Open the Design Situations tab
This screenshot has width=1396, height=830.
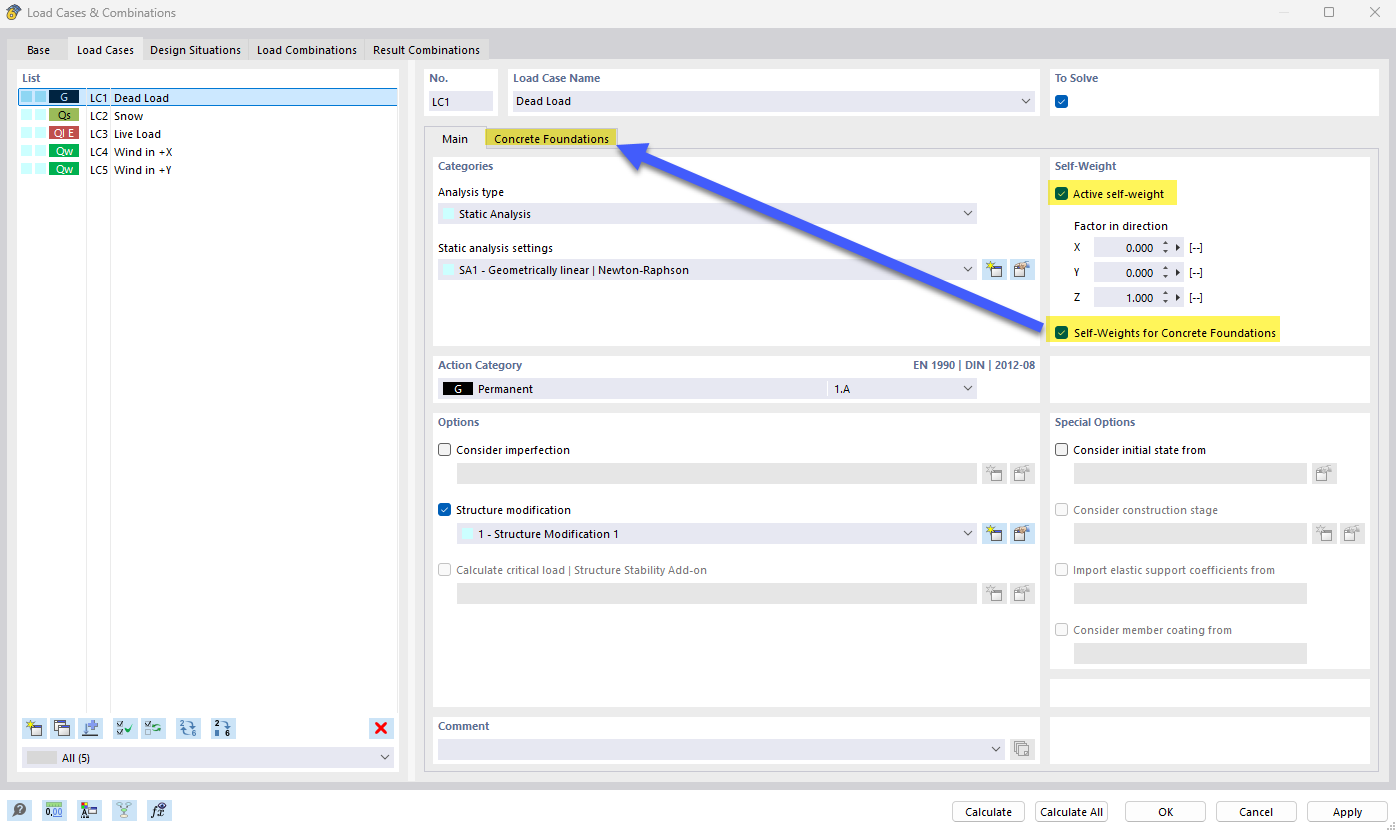tap(195, 50)
